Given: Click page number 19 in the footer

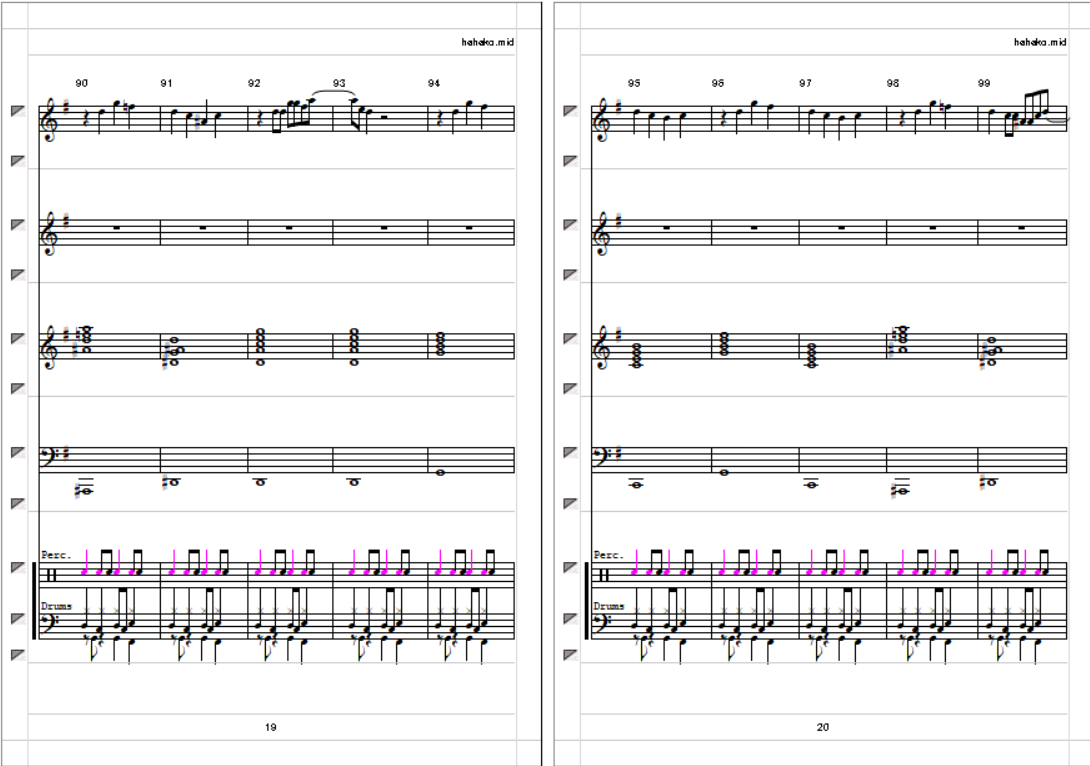Looking at the screenshot, I should click(270, 727).
